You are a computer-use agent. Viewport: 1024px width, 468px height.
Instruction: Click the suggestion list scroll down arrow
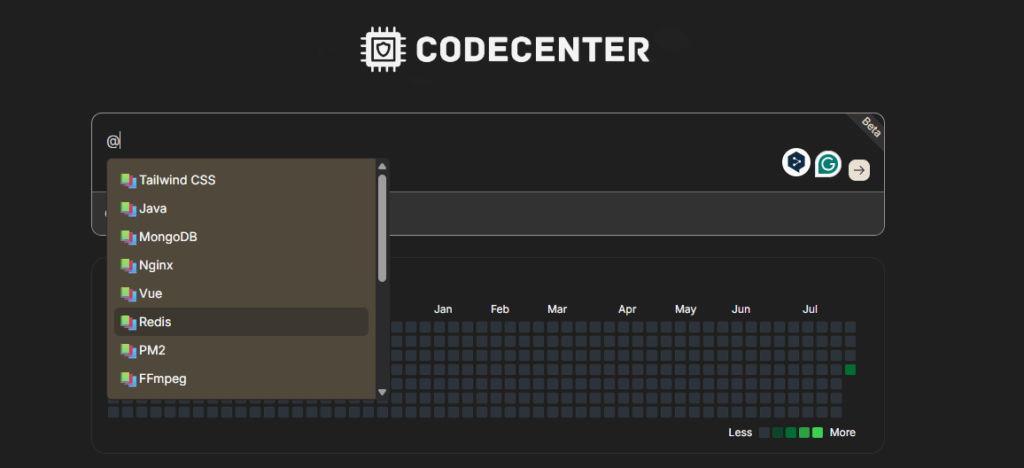pyautogui.click(x=382, y=392)
